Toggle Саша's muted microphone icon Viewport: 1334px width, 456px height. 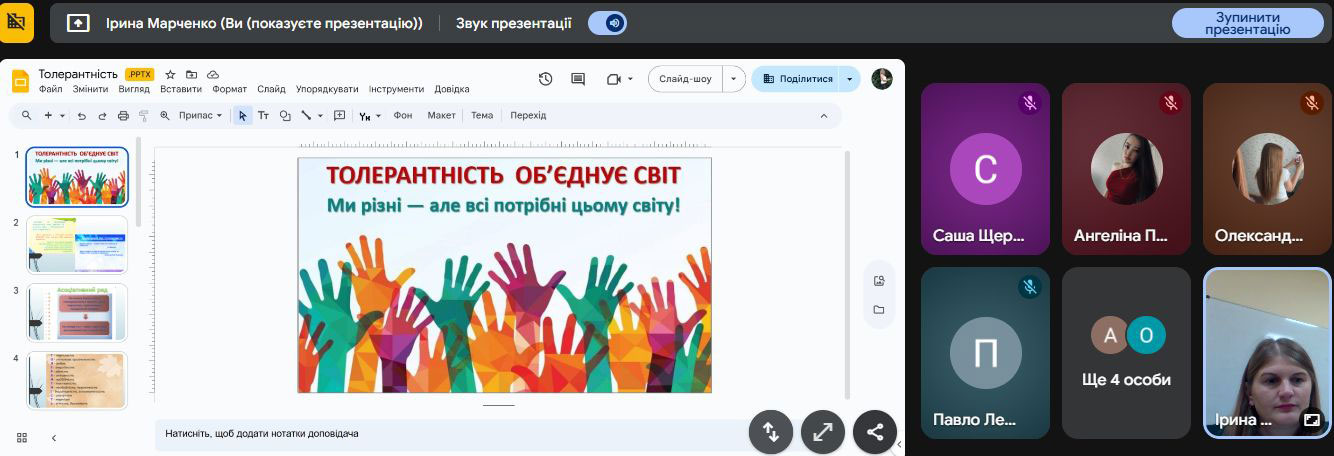click(1028, 103)
